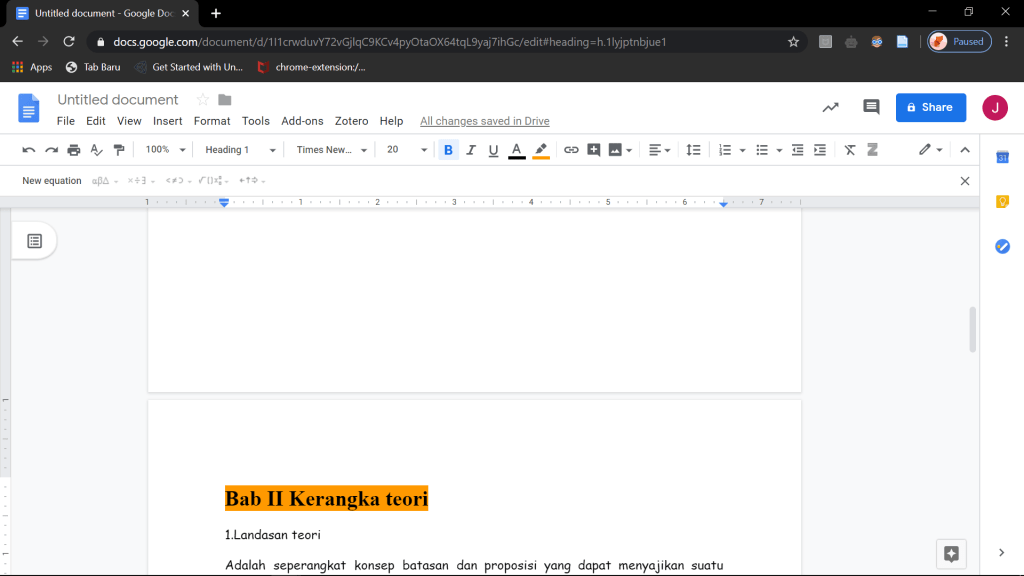Click the Insert link icon
1024x576 pixels.
(571, 150)
